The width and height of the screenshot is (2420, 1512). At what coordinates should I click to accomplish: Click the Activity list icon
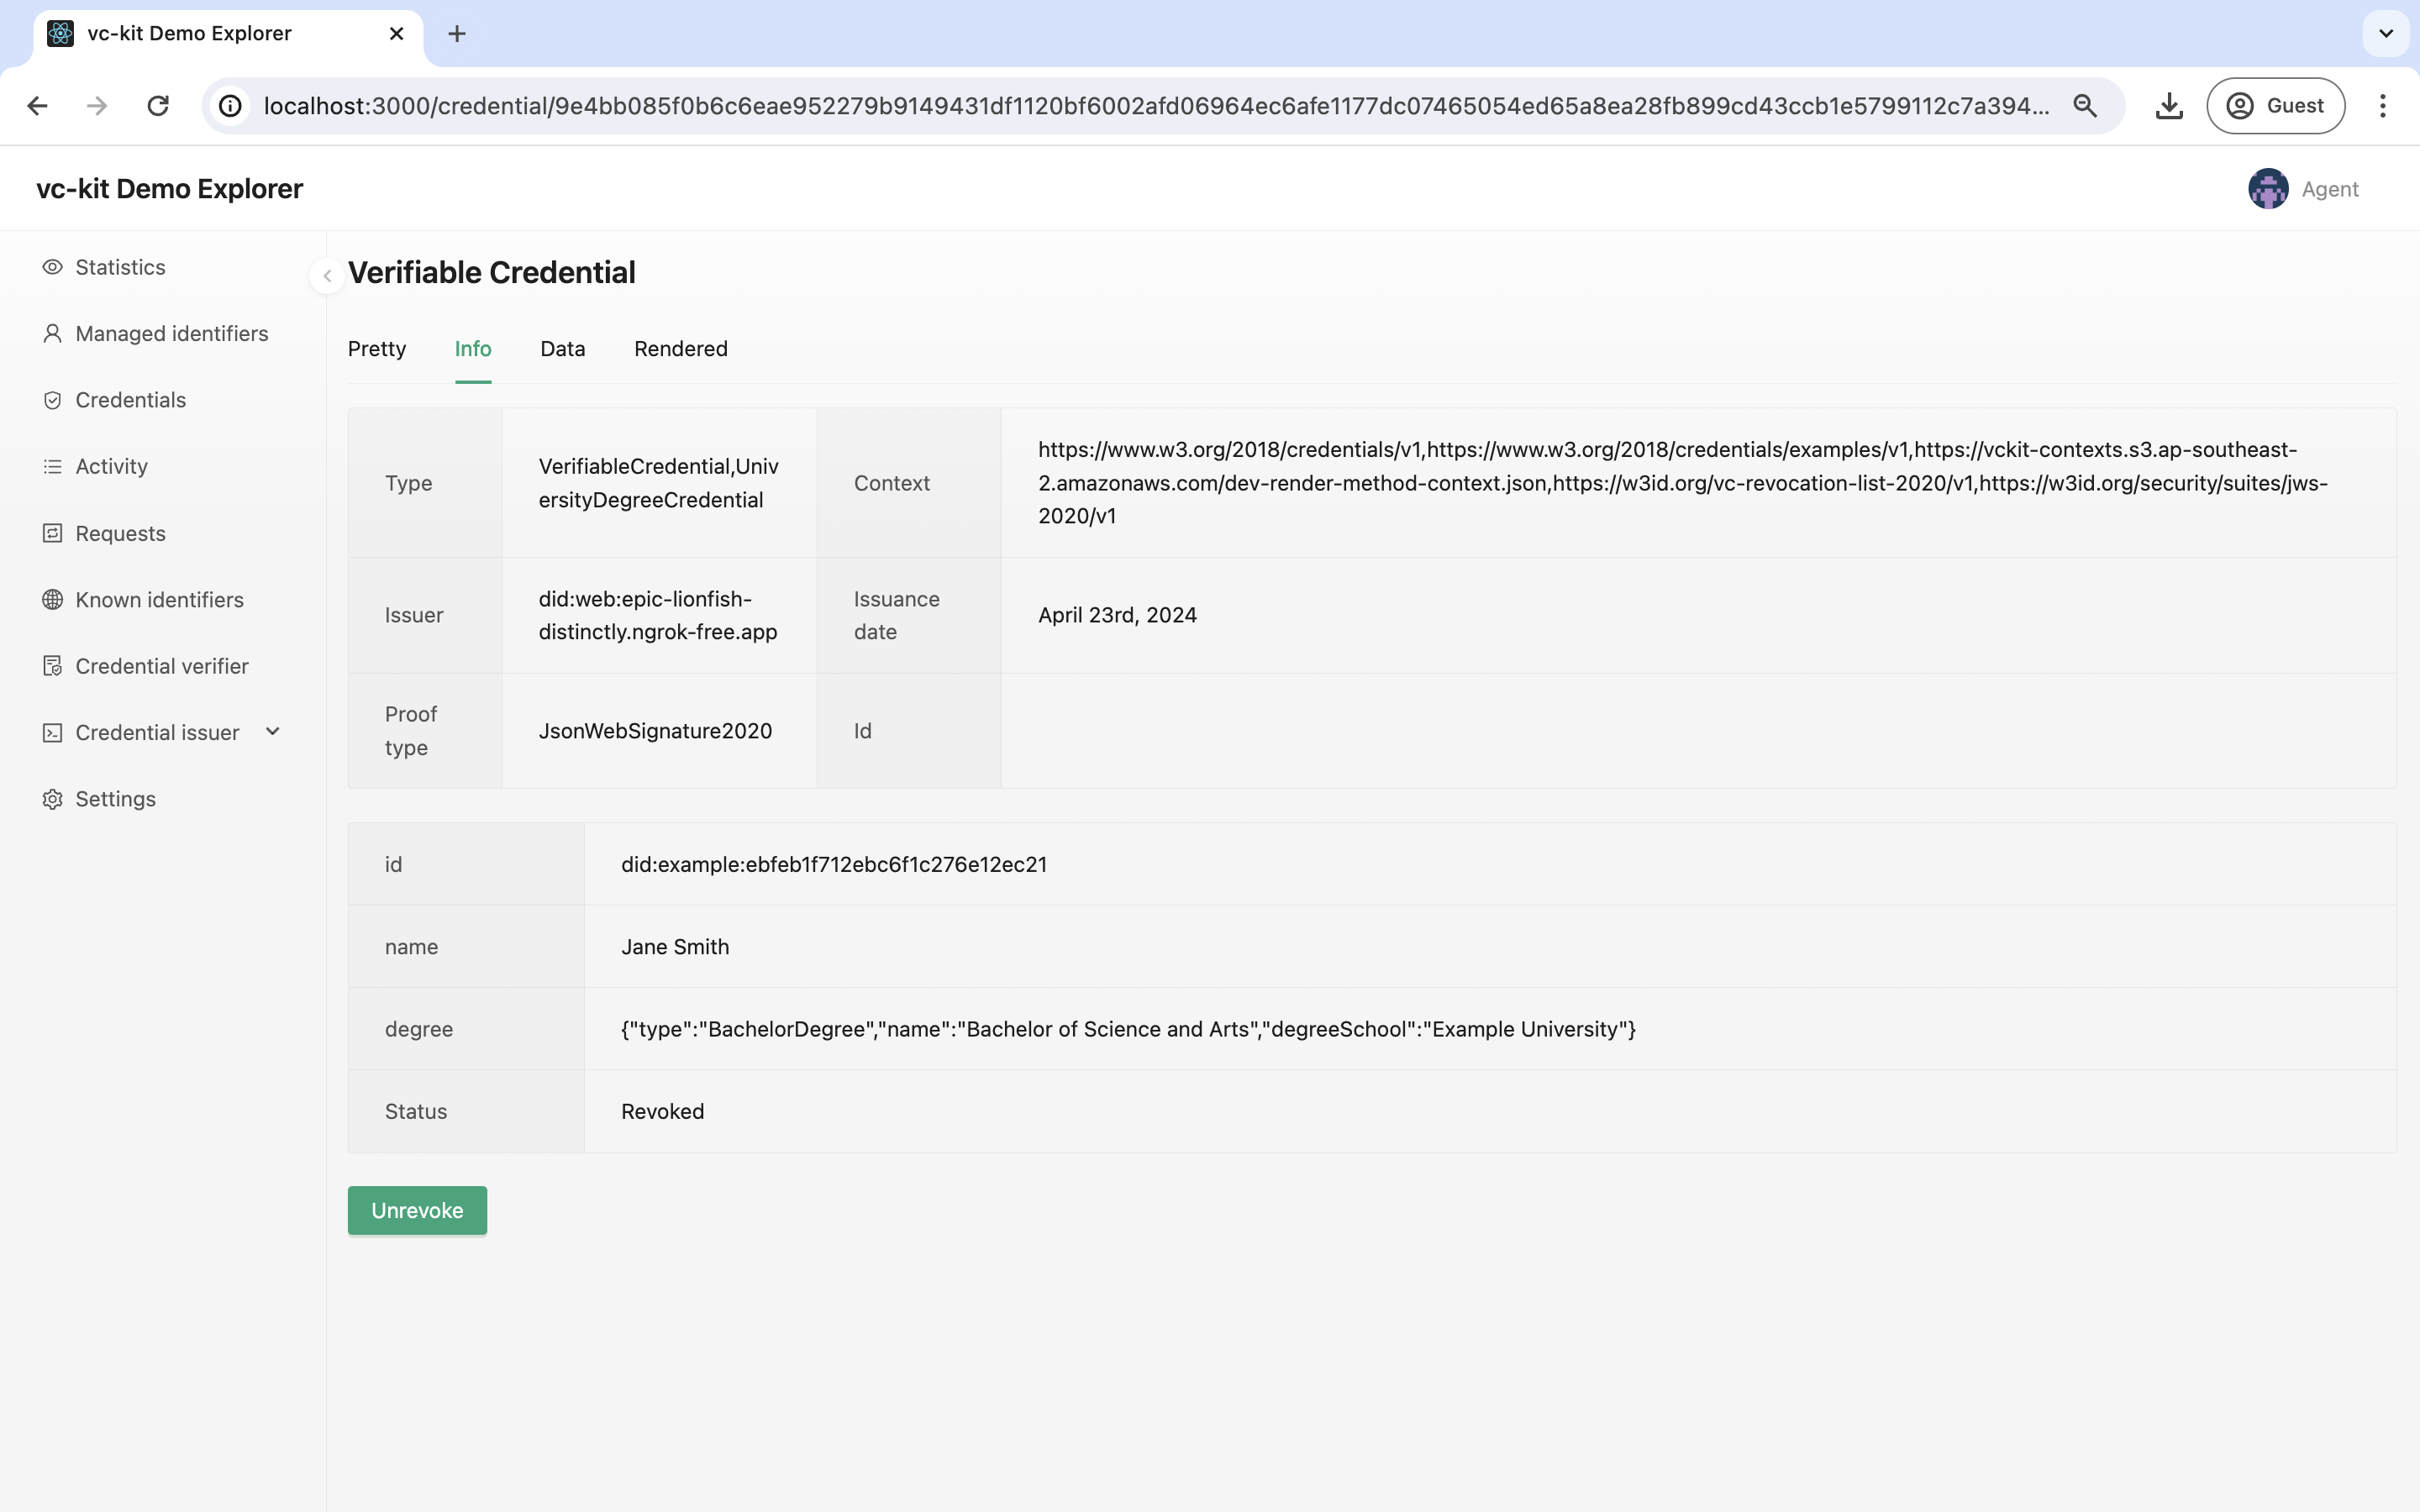[x=52, y=466]
